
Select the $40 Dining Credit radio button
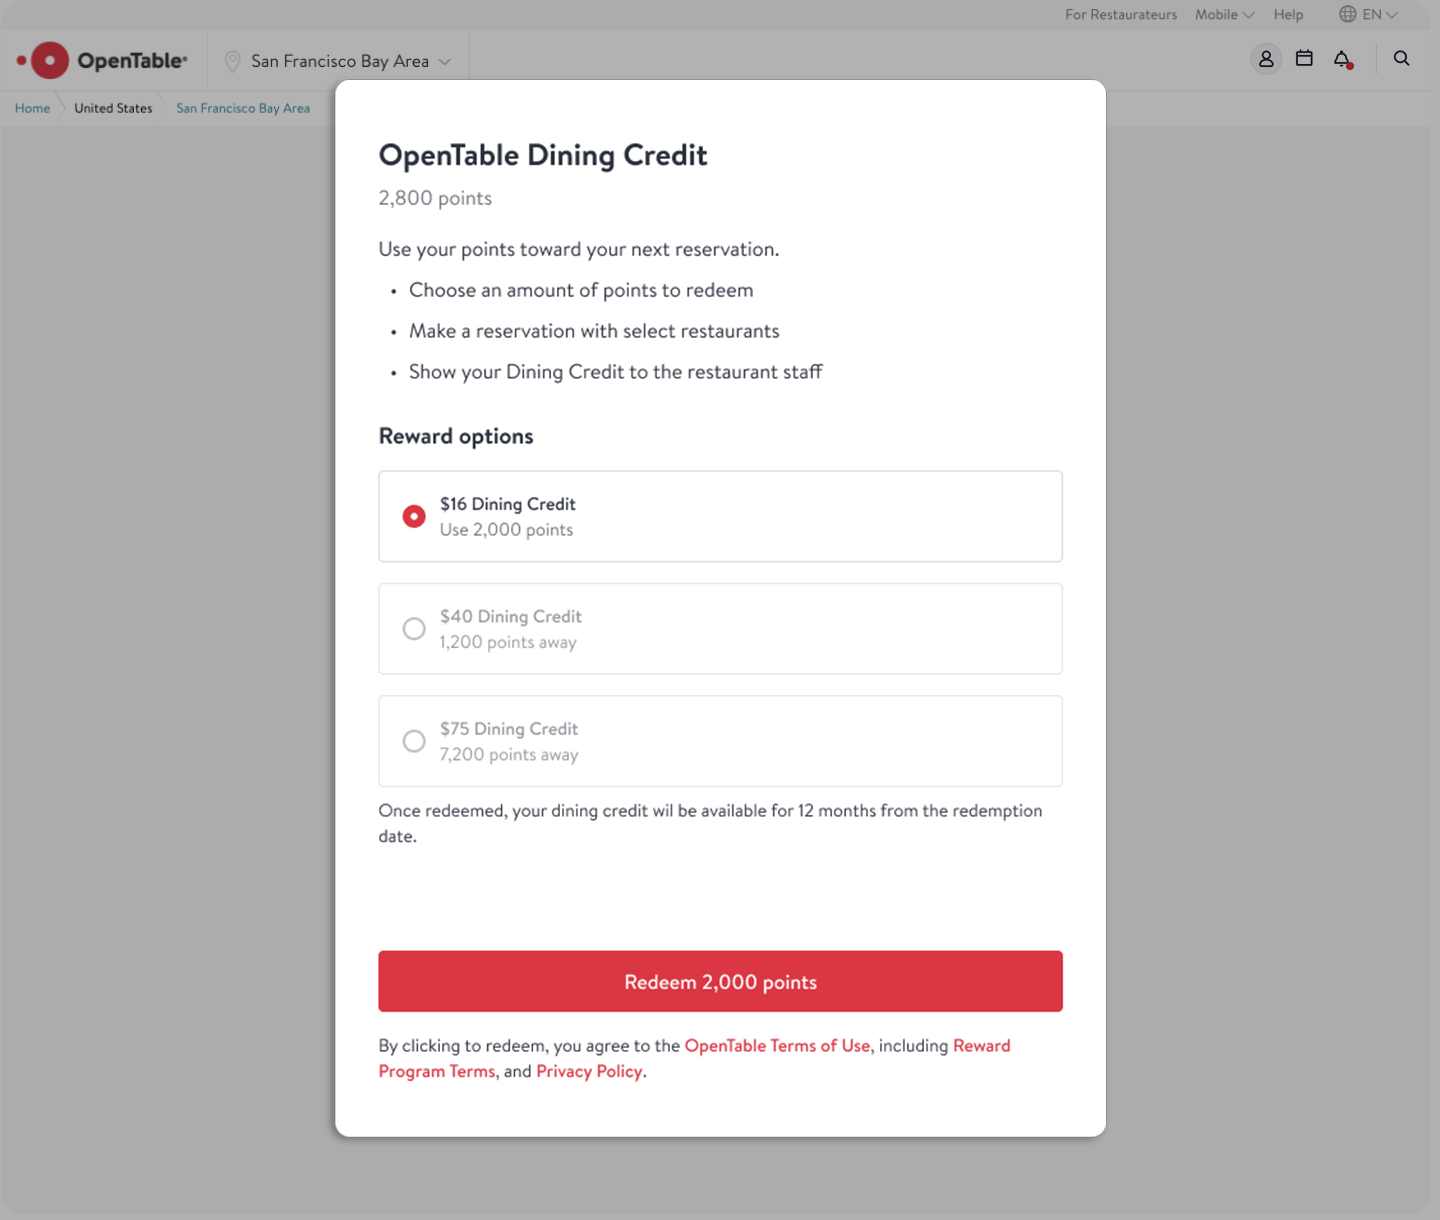pyautogui.click(x=414, y=629)
